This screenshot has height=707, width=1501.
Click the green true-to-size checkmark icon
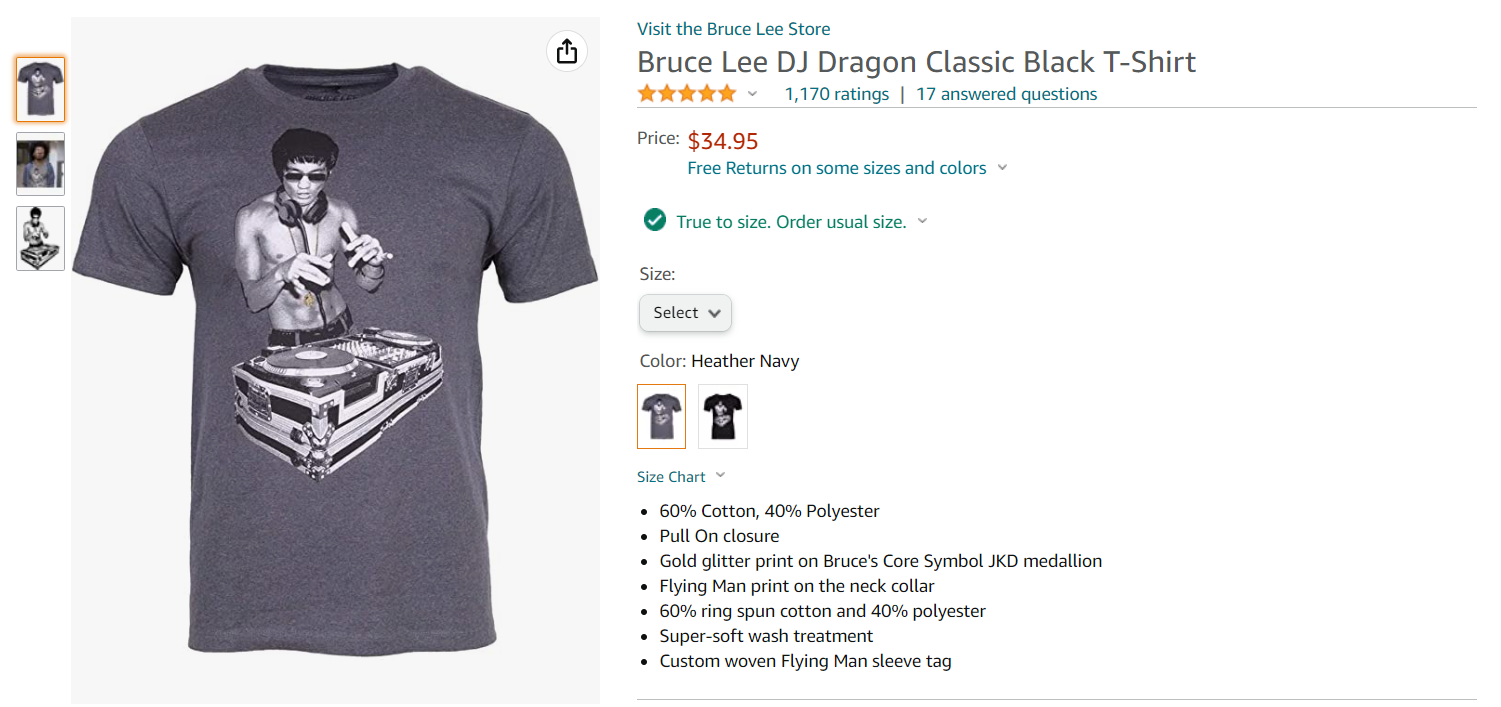pyautogui.click(x=655, y=220)
